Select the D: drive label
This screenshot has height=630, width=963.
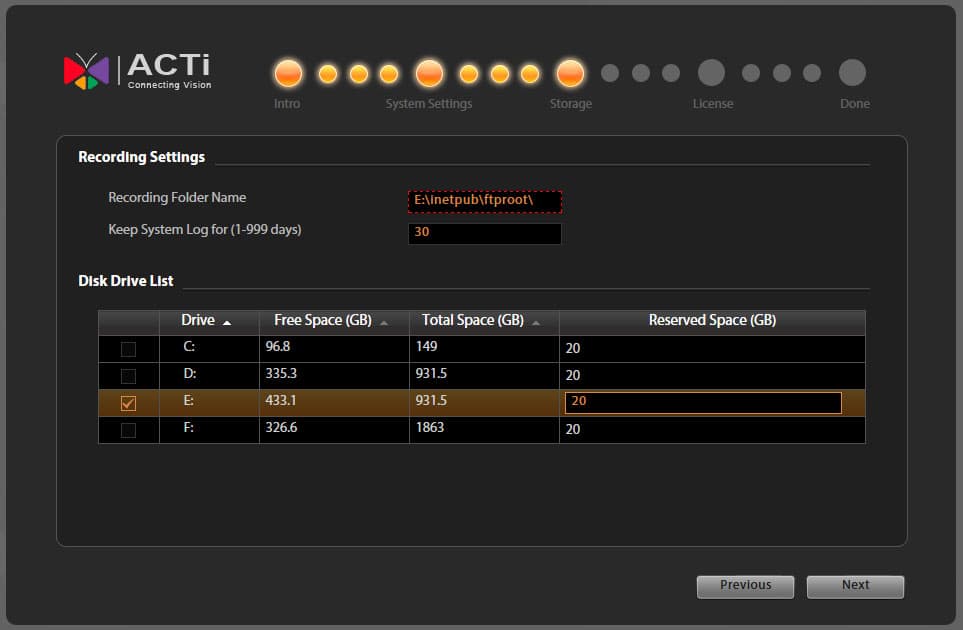tap(189, 374)
